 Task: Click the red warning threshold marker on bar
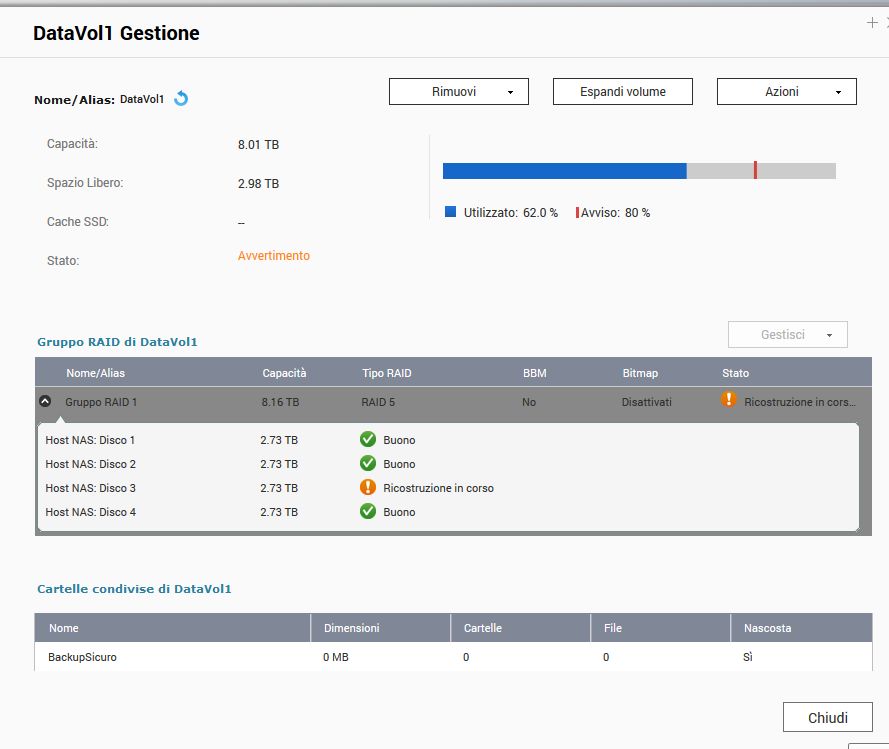click(755, 171)
